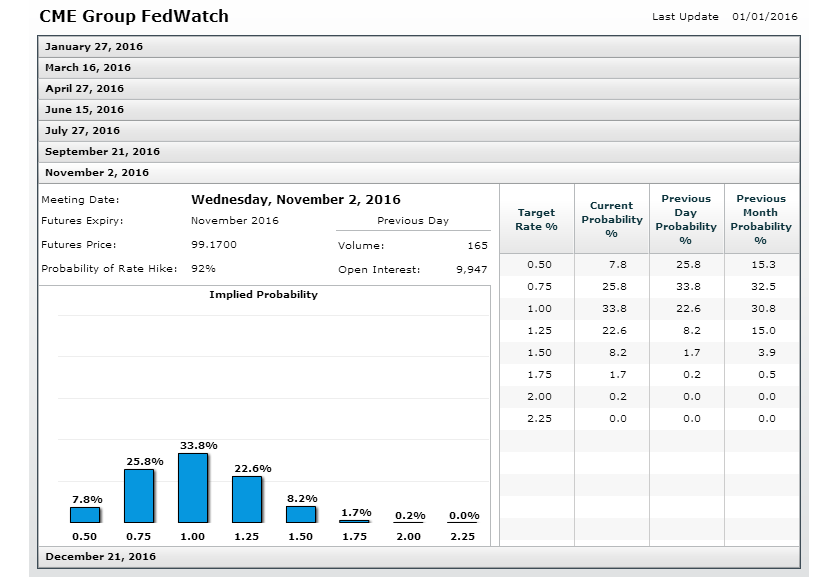The width and height of the screenshot is (817, 583).
Task: Collapse the November 2, 2016 section header
Action: (418, 172)
